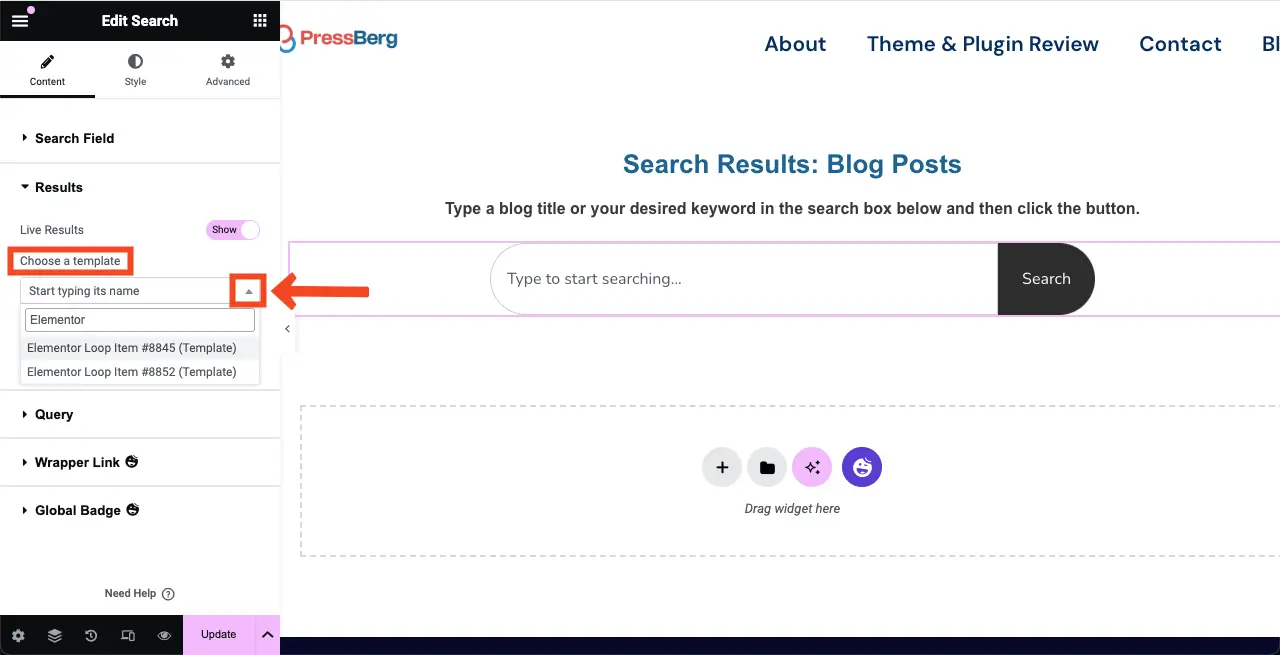
Task: Click the AI sparkles icon in the container
Action: pyautogui.click(x=812, y=467)
